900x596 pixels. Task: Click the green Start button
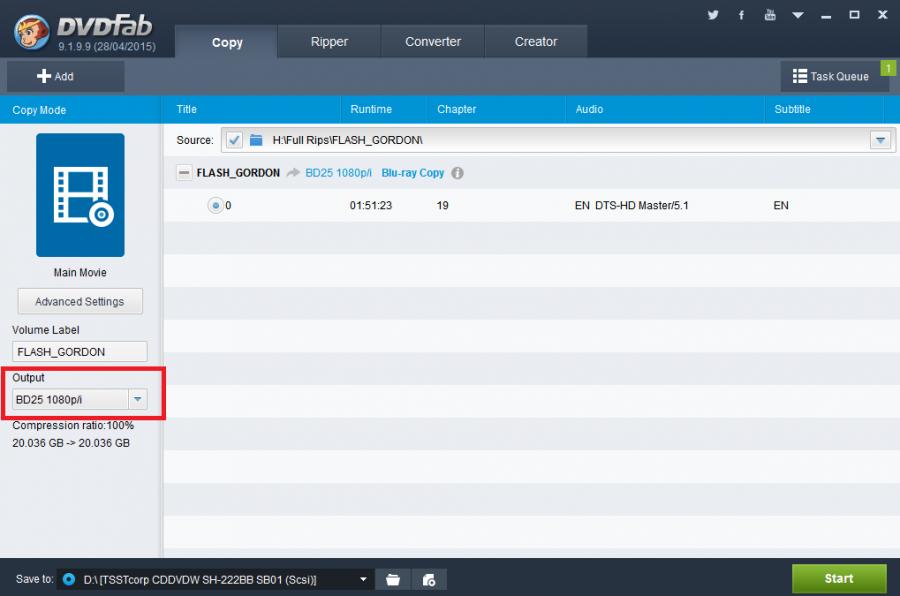tap(839, 578)
